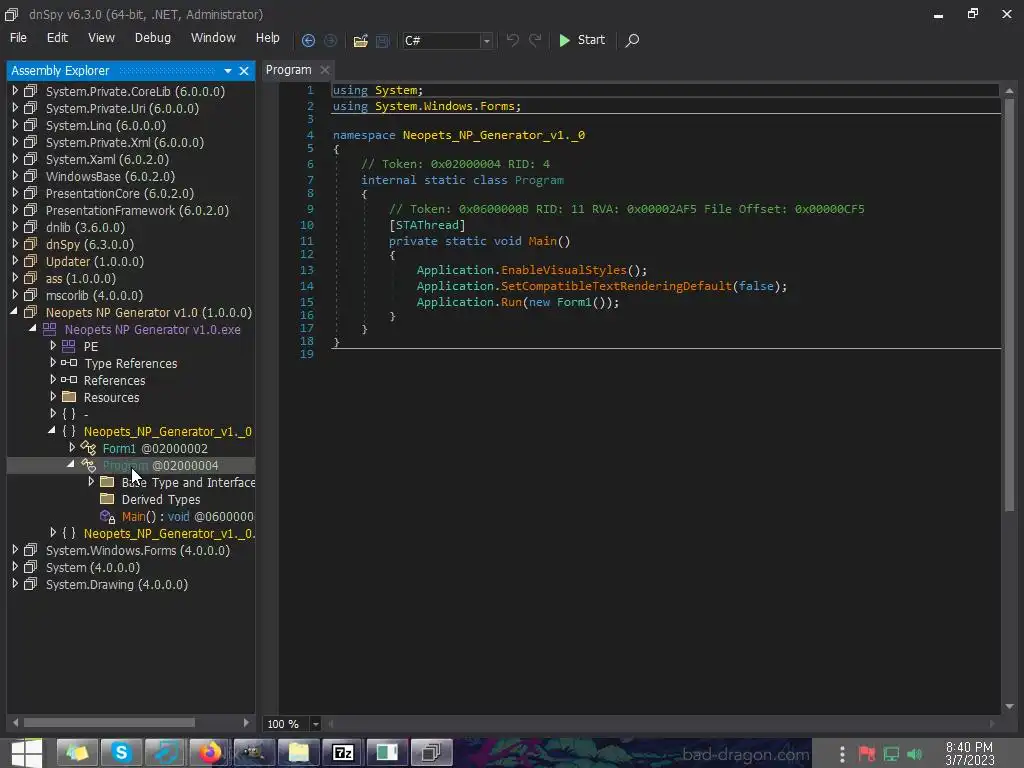Collapse the Program @02000004 class node

[71, 465]
